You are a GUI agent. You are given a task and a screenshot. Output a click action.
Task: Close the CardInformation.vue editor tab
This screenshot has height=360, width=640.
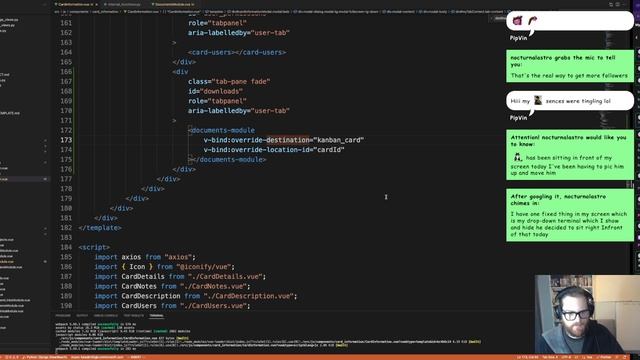(96, 4)
